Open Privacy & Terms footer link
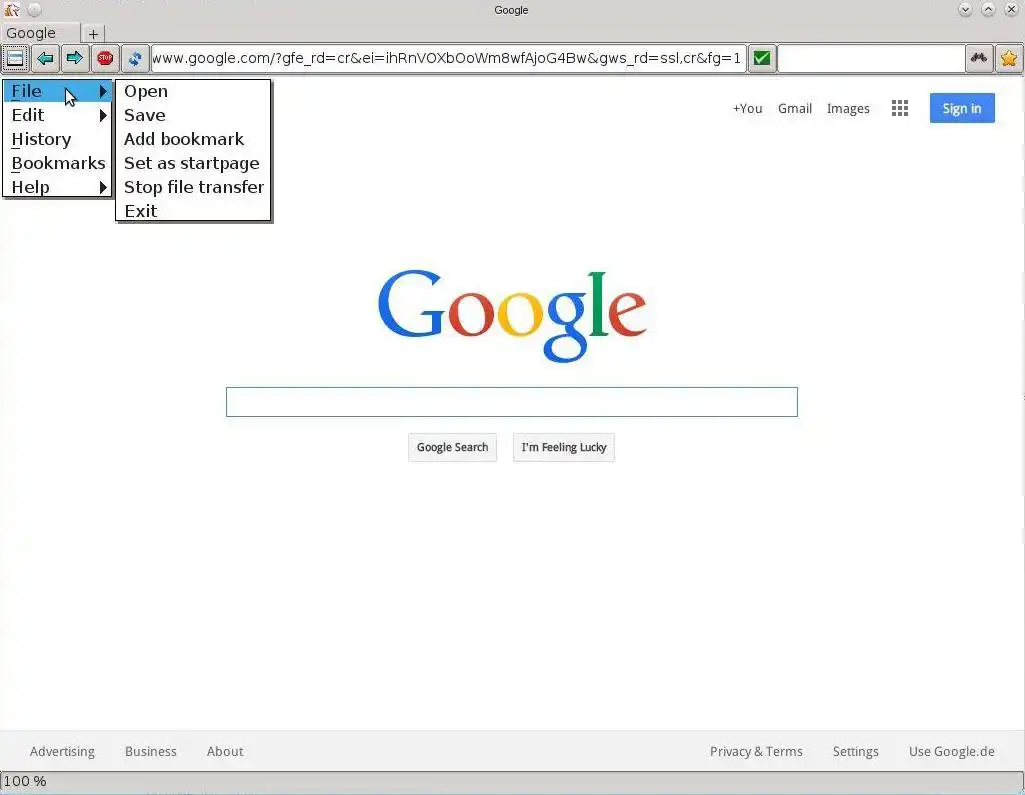 coord(756,751)
